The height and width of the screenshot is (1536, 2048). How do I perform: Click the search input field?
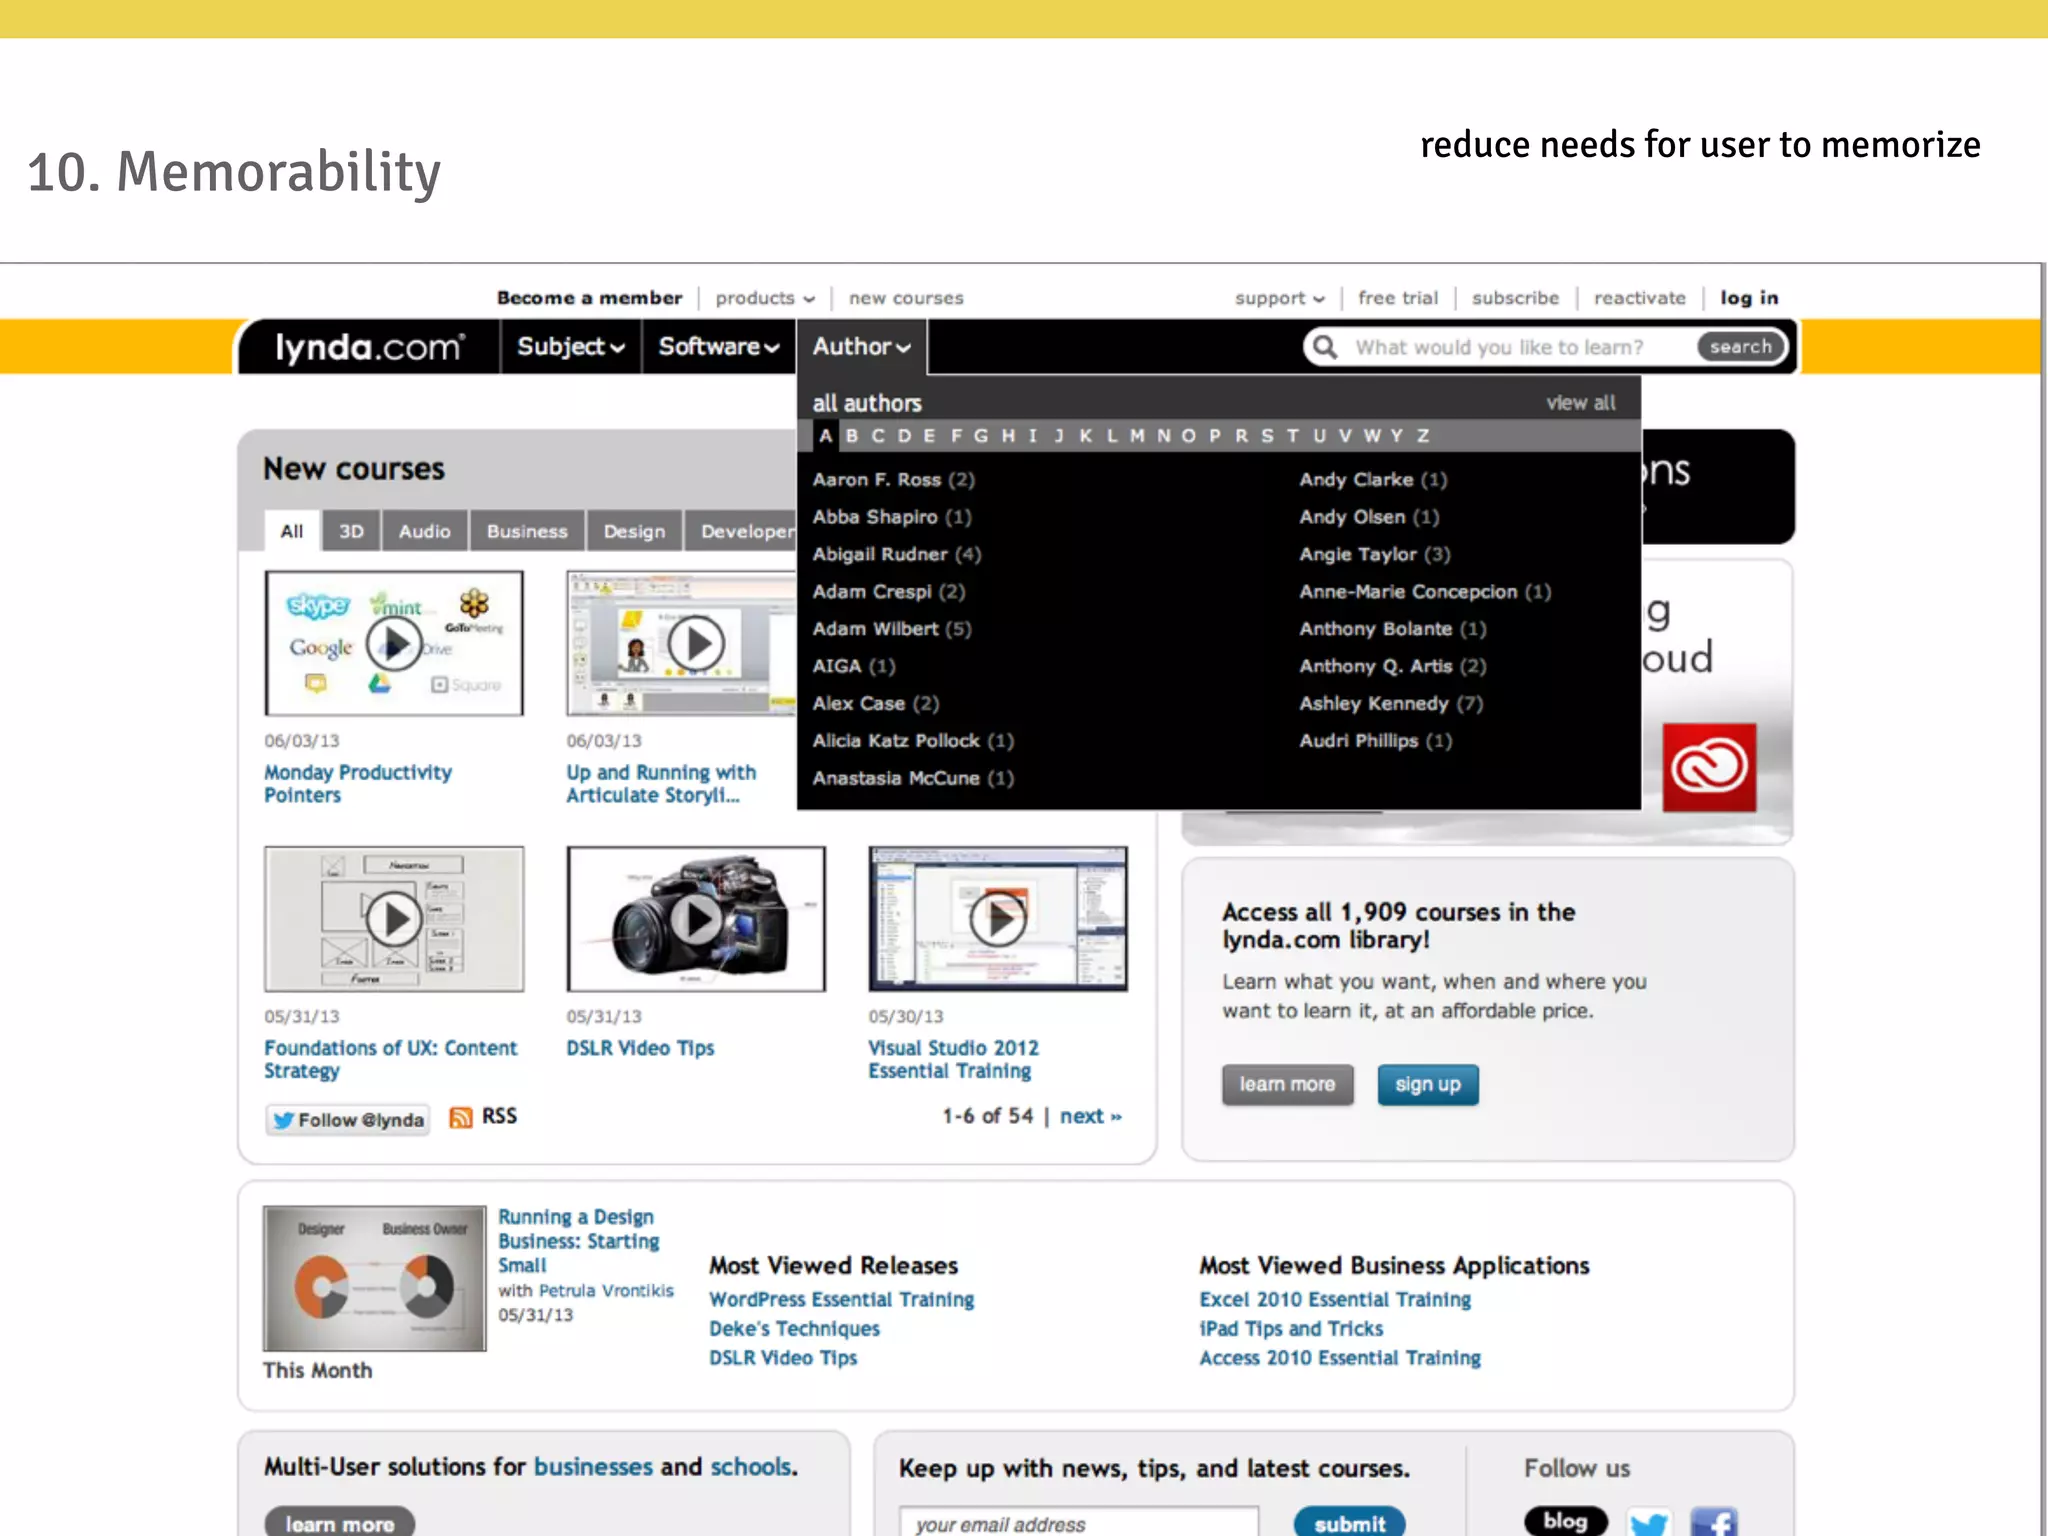1520,347
